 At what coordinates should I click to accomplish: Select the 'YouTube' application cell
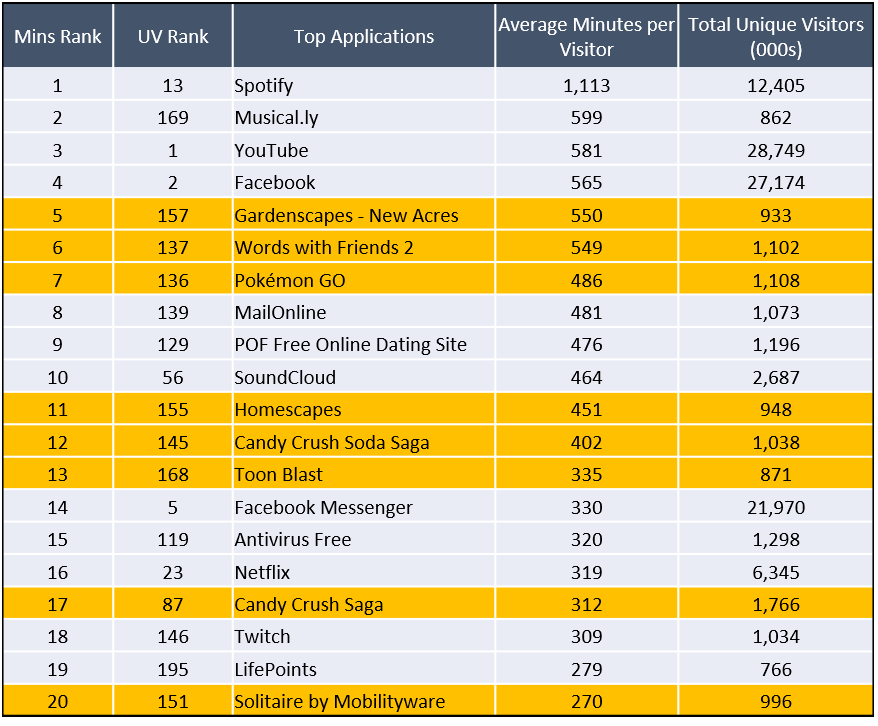tap(363, 150)
